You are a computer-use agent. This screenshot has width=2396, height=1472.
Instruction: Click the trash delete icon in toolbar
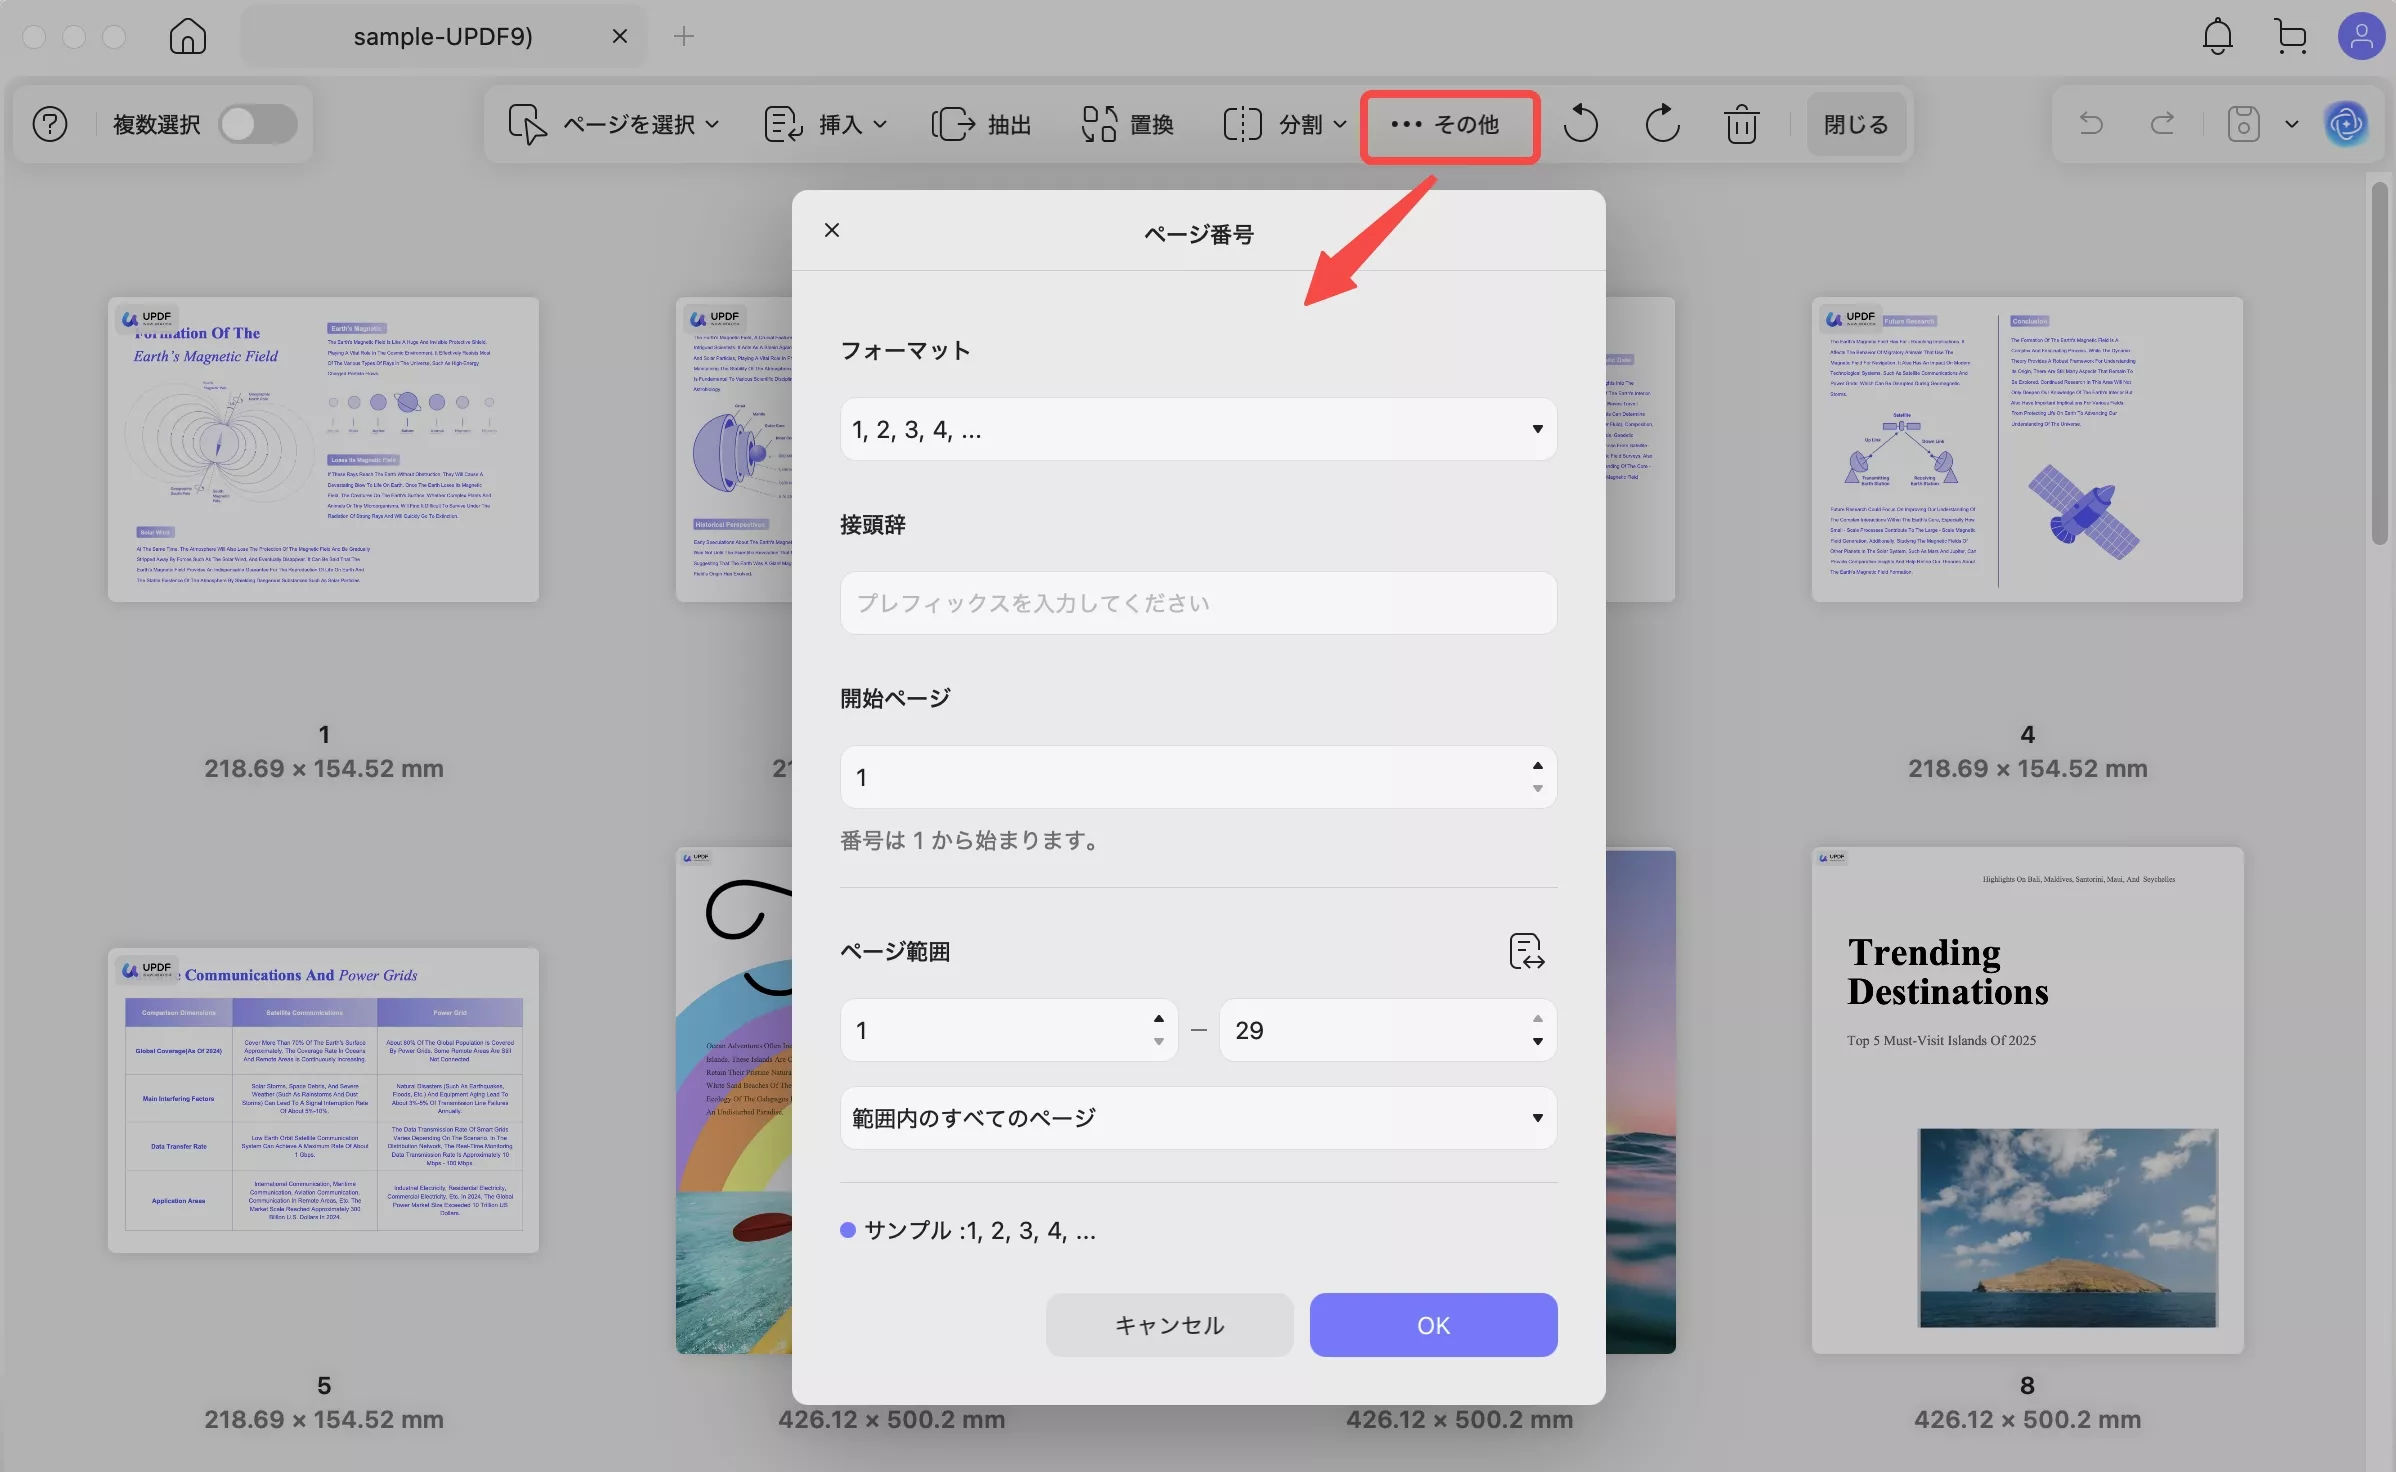coord(1741,123)
